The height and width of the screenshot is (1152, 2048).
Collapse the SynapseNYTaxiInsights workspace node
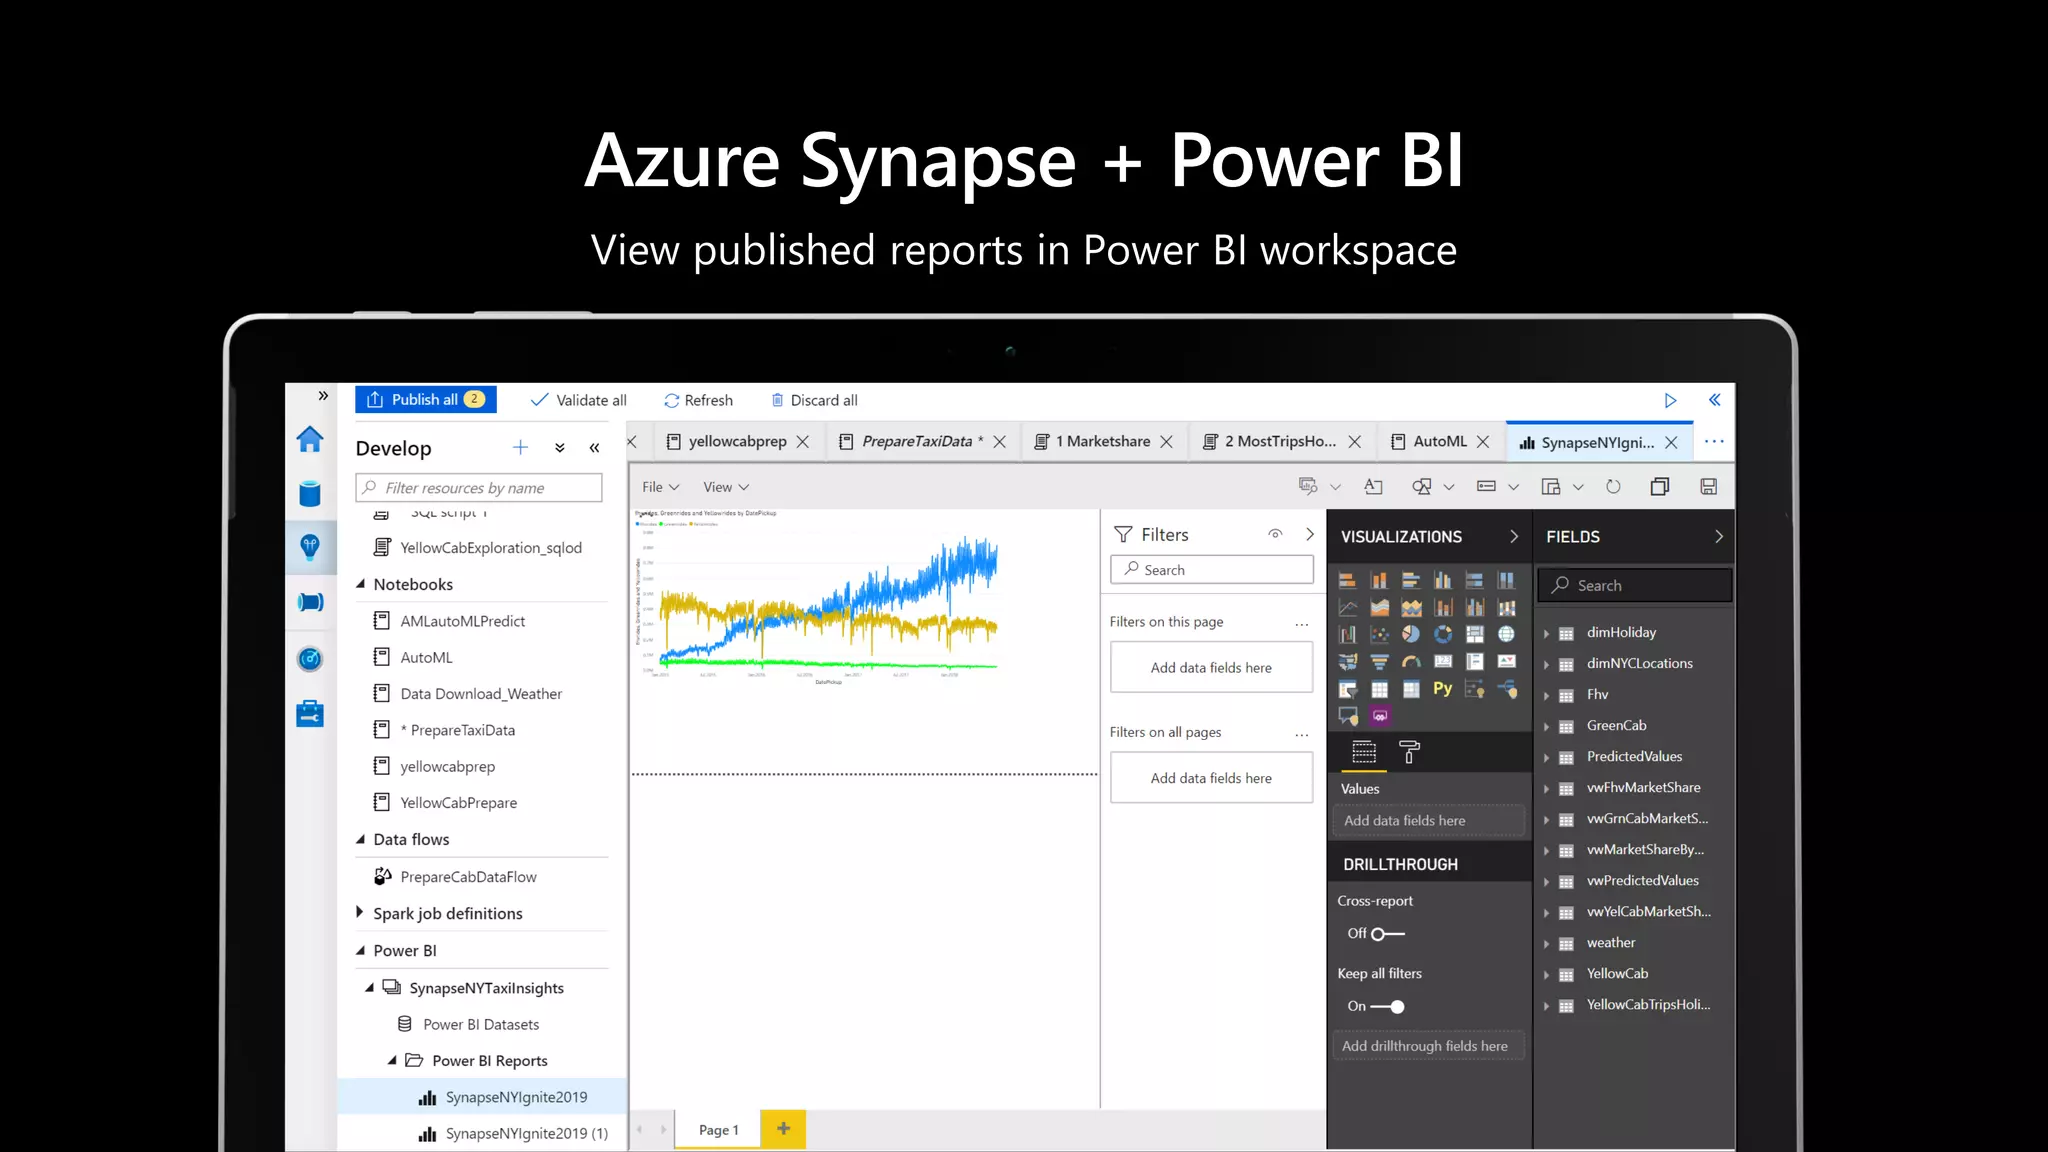[369, 988]
